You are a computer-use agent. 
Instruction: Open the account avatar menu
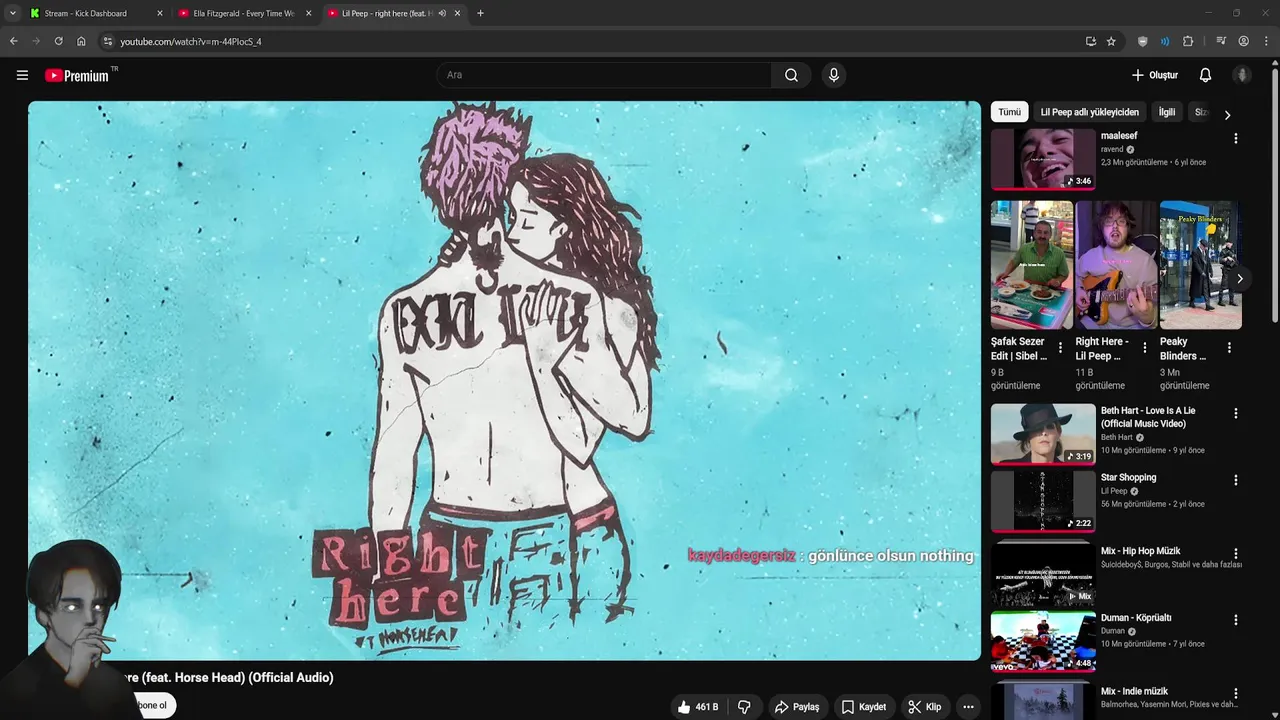pos(1242,75)
